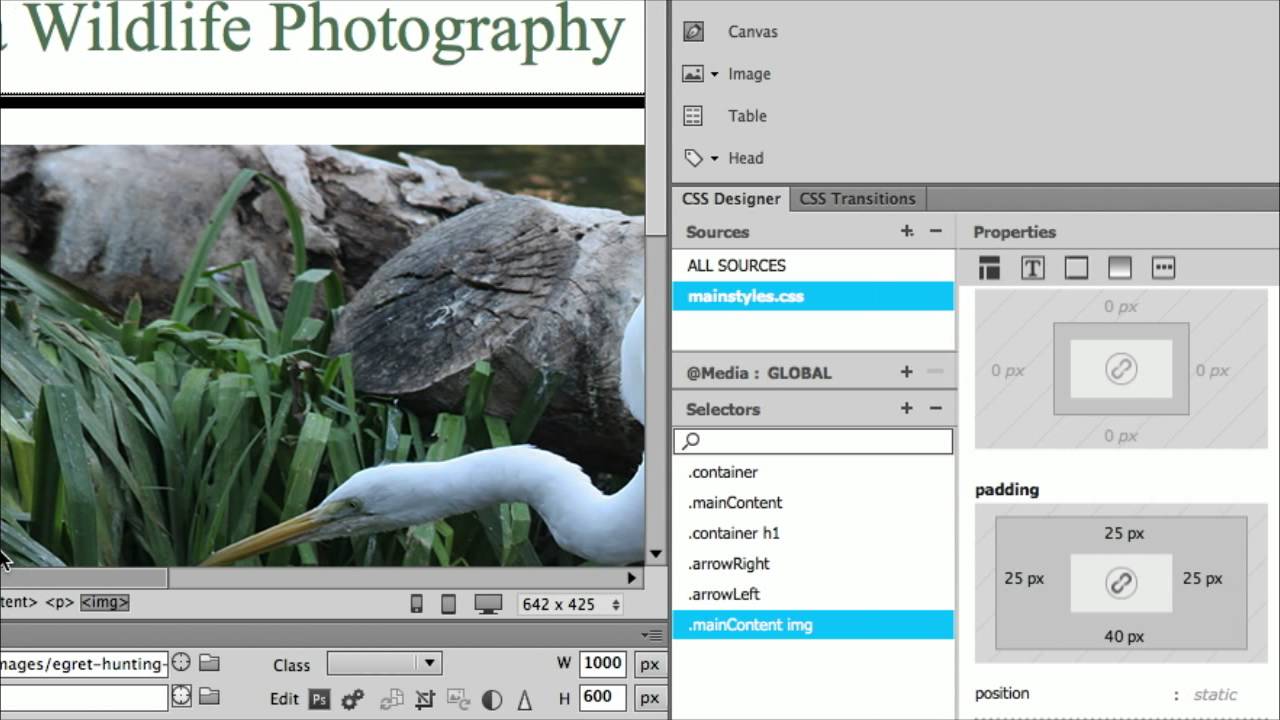Toggle padding link lock icon
Screen dimensions: 1280x720
(x=1120, y=583)
